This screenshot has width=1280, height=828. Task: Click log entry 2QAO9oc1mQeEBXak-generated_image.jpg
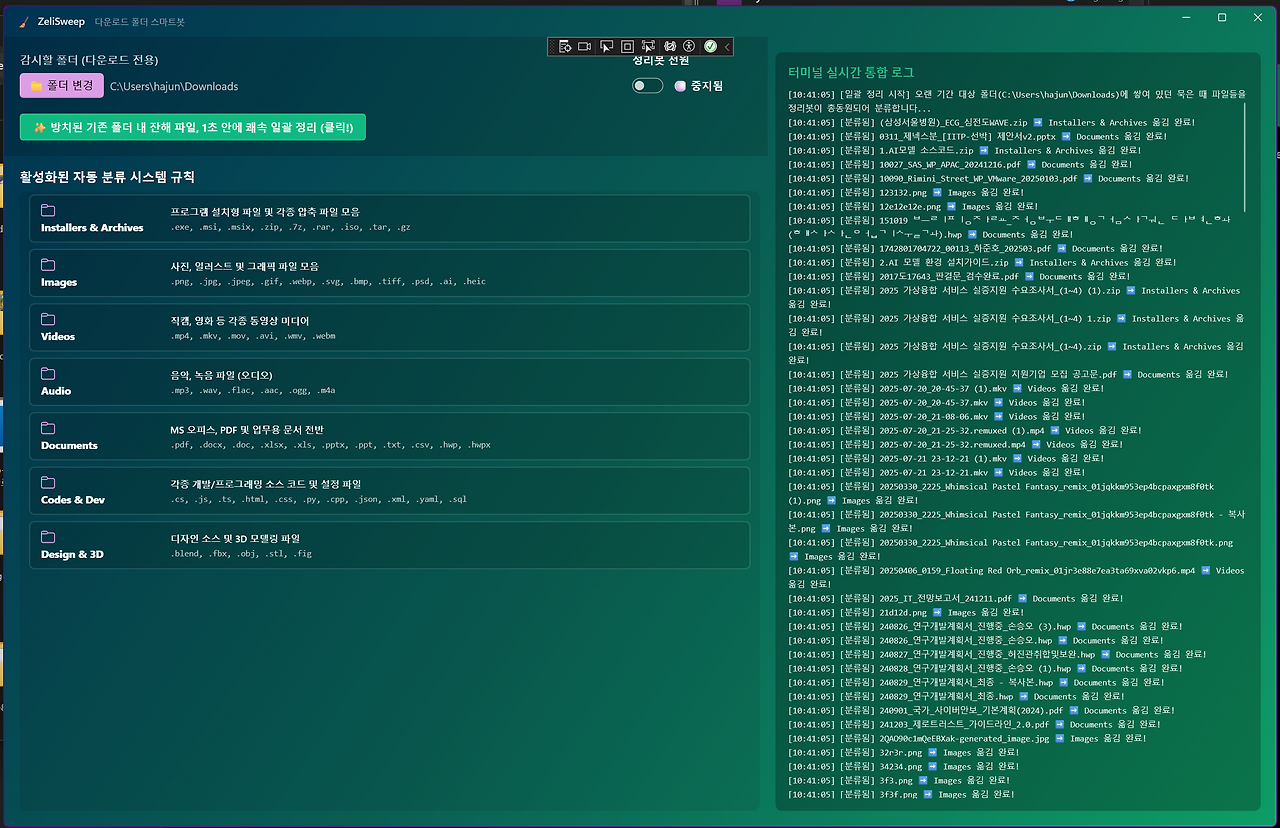coord(967,738)
